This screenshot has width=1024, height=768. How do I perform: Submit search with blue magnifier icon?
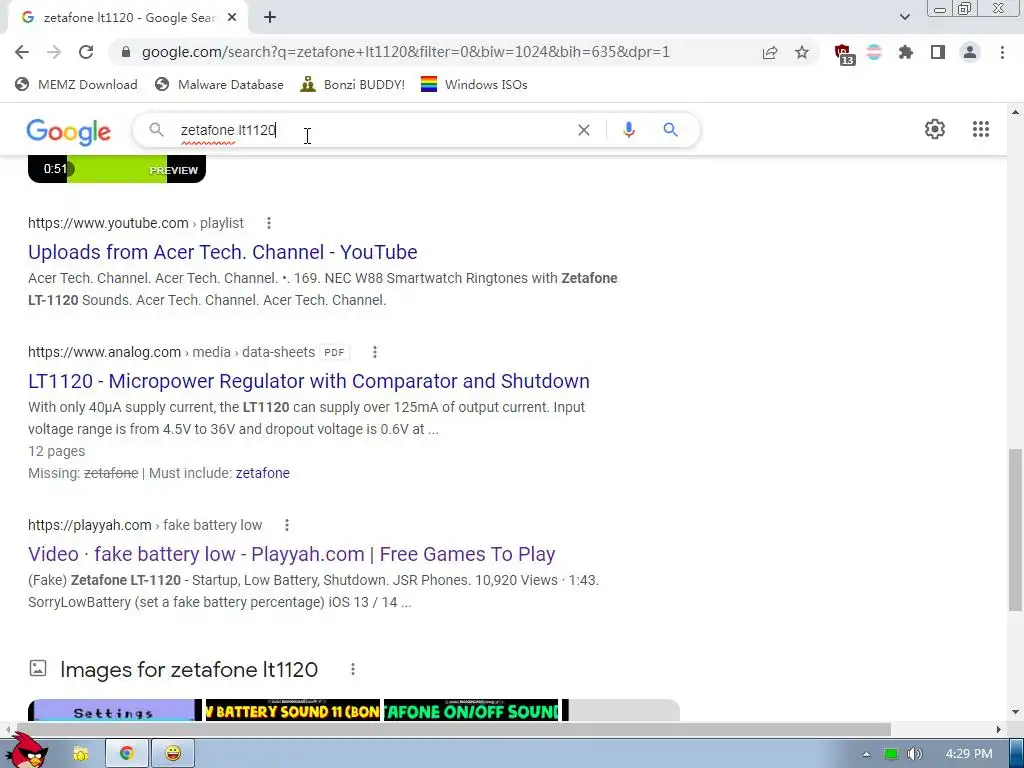click(x=670, y=130)
